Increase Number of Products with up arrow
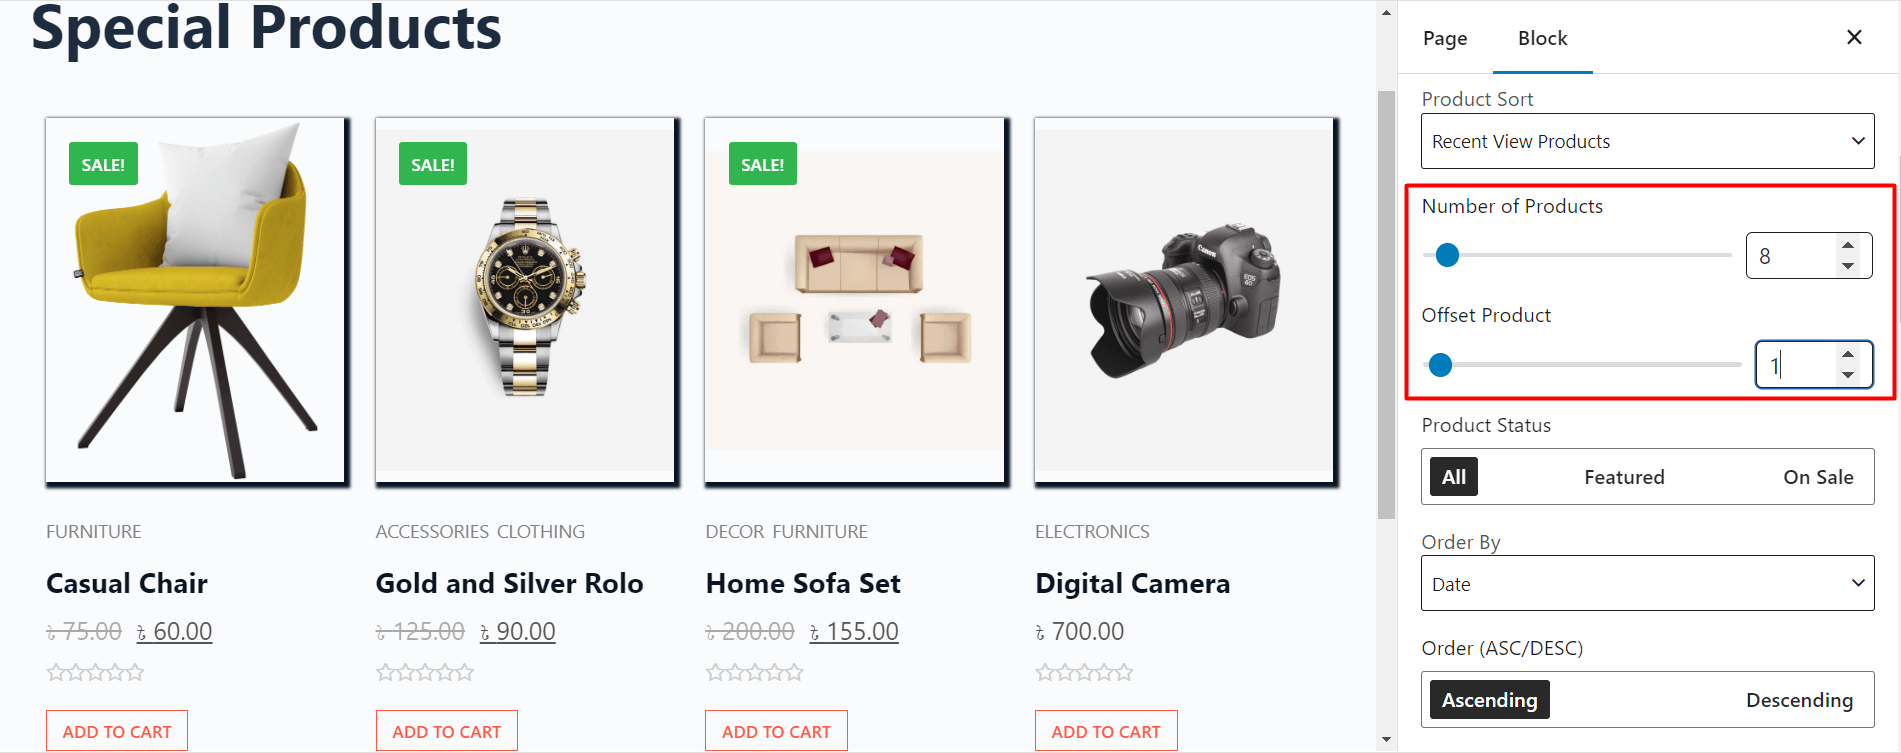1901x753 pixels. [1848, 245]
